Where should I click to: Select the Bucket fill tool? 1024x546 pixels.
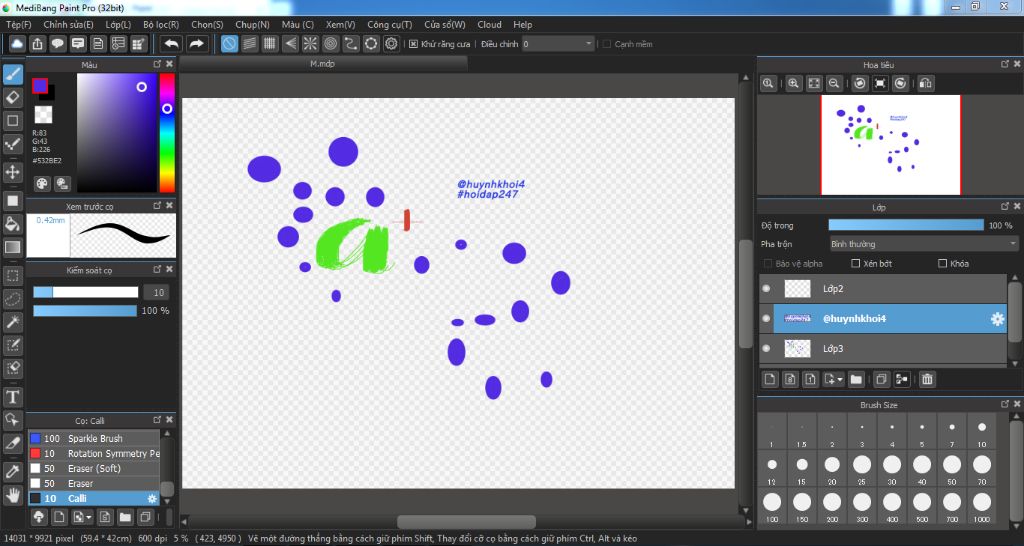click(12, 224)
